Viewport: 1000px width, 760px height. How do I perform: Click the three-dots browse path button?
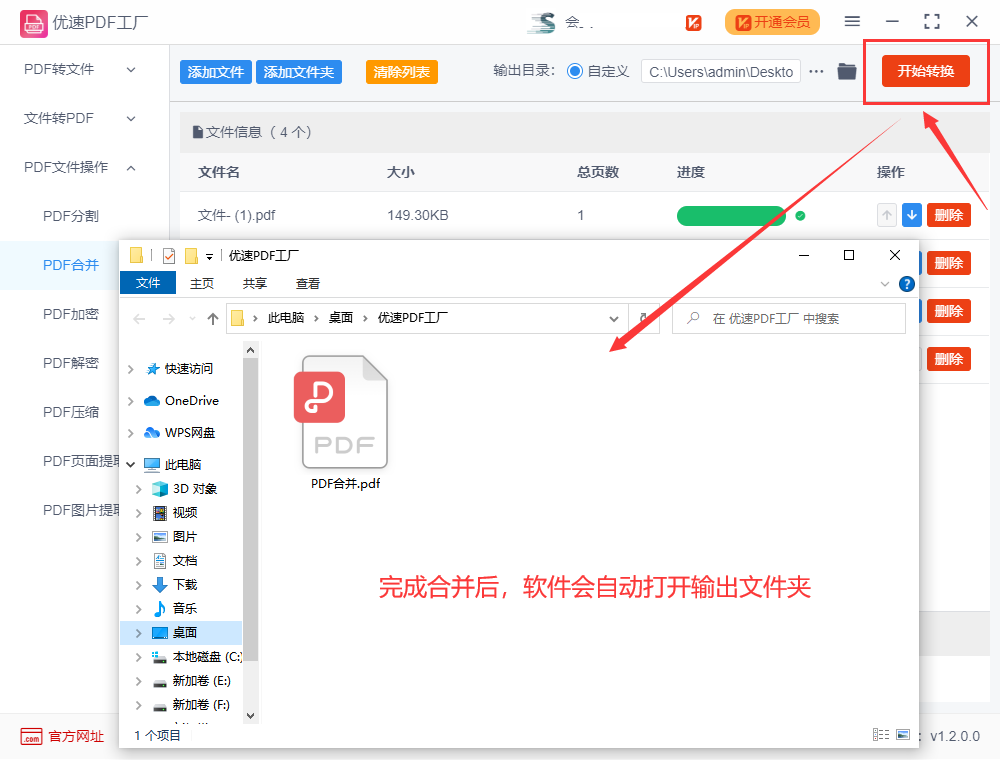click(x=816, y=71)
